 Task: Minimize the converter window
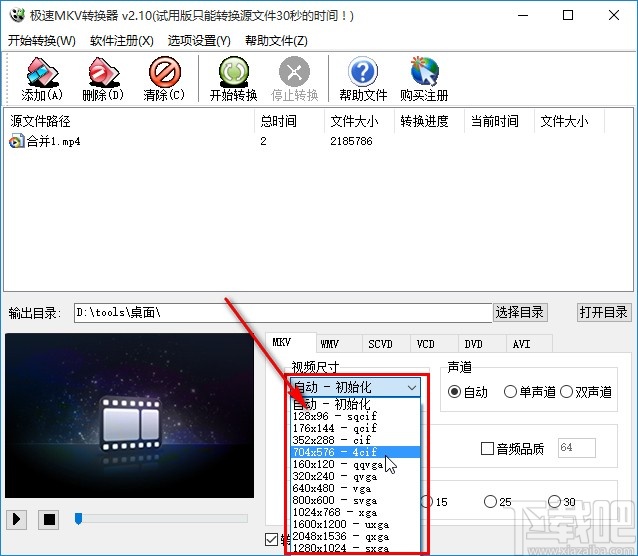tap(523, 15)
